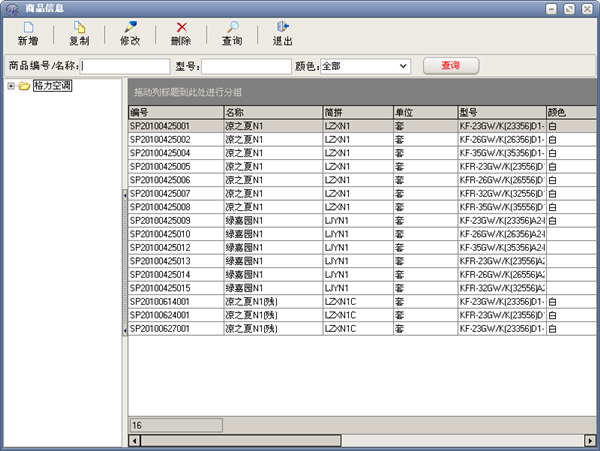600x451 pixels.
Task: Click the 新增 (Add) toolbar icon
Action: 27,28
